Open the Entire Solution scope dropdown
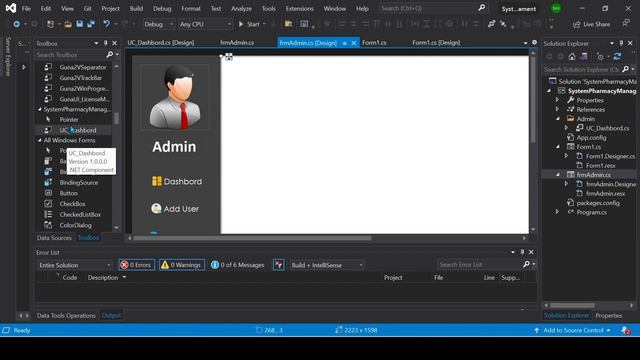The height and width of the screenshot is (360, 640). coord(74,265)
